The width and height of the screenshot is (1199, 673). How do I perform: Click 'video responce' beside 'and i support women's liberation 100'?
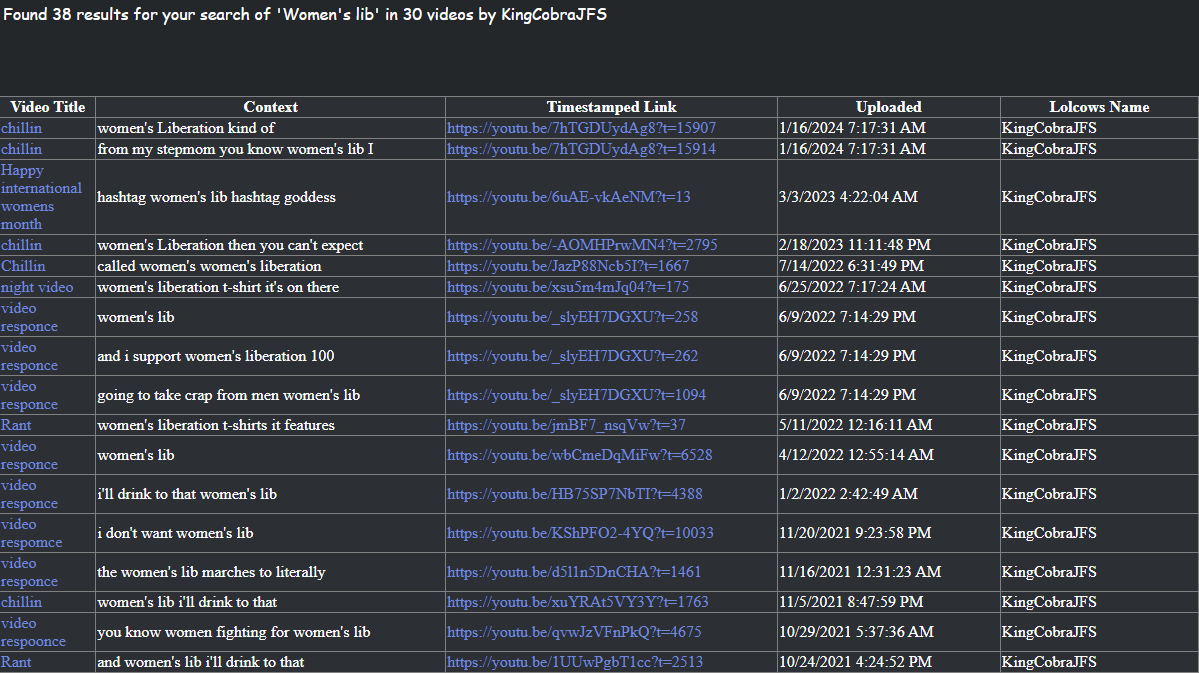point(29,356)
